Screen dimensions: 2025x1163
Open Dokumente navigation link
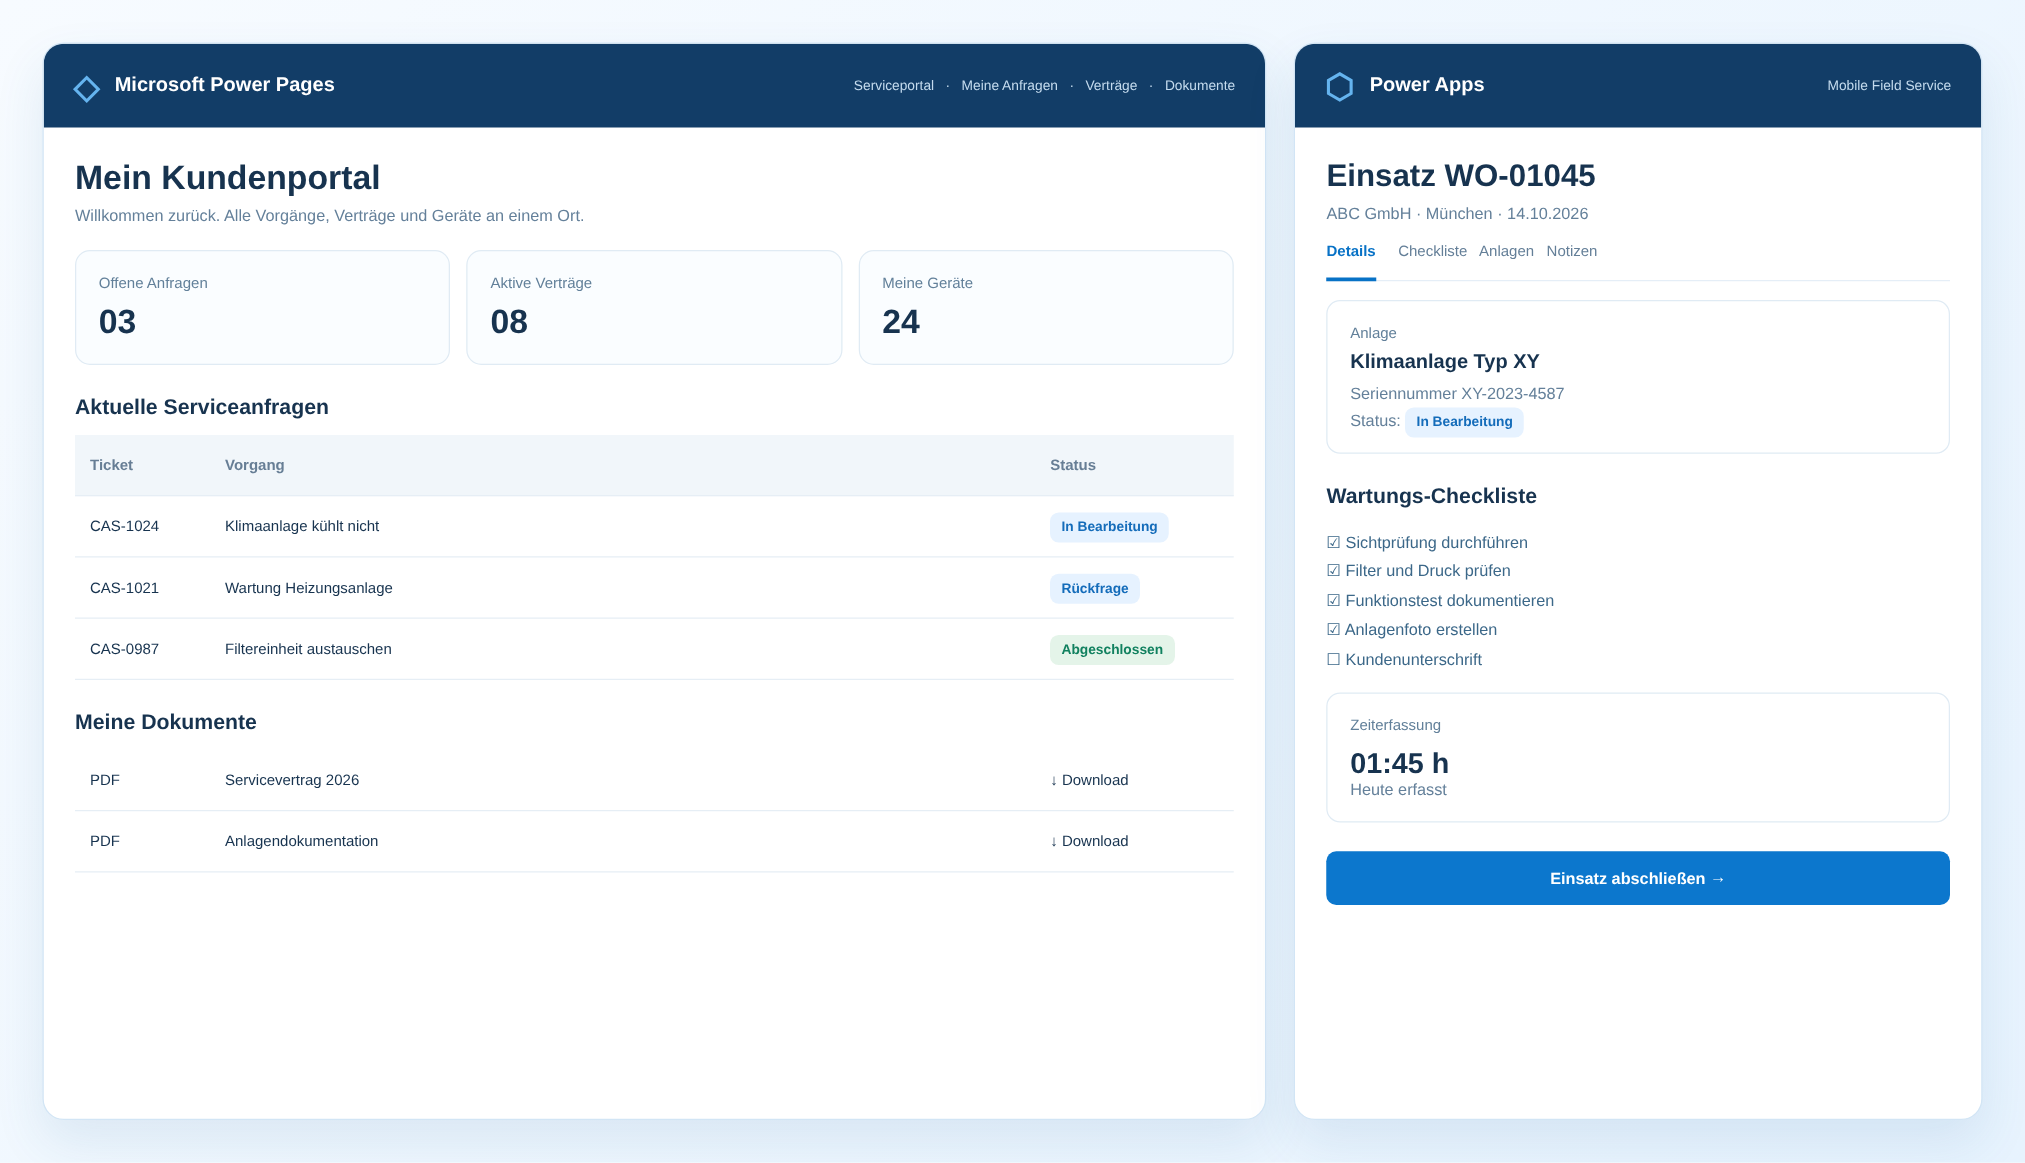[1199, 86]
